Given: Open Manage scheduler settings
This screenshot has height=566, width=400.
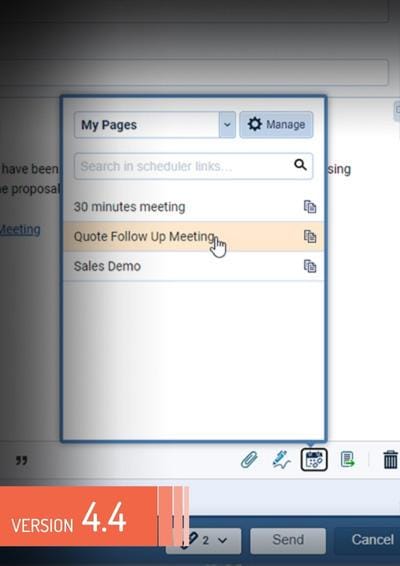Looking at the screenshot, I should 276,125.
